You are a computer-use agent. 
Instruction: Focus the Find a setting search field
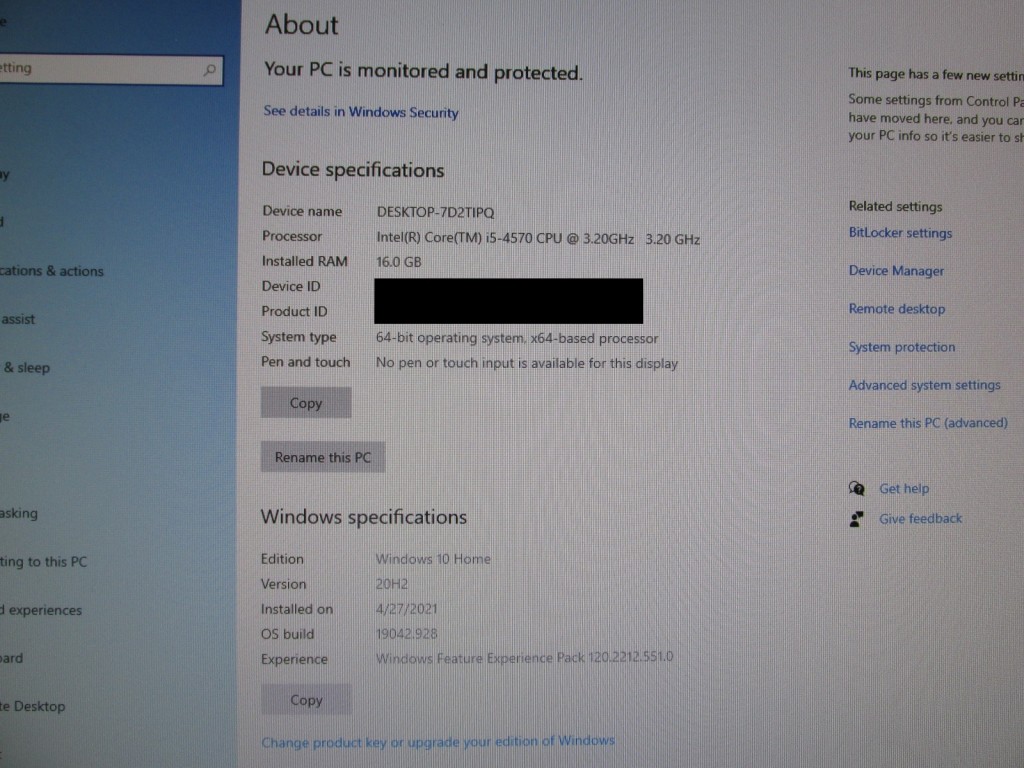pos(111,69)
